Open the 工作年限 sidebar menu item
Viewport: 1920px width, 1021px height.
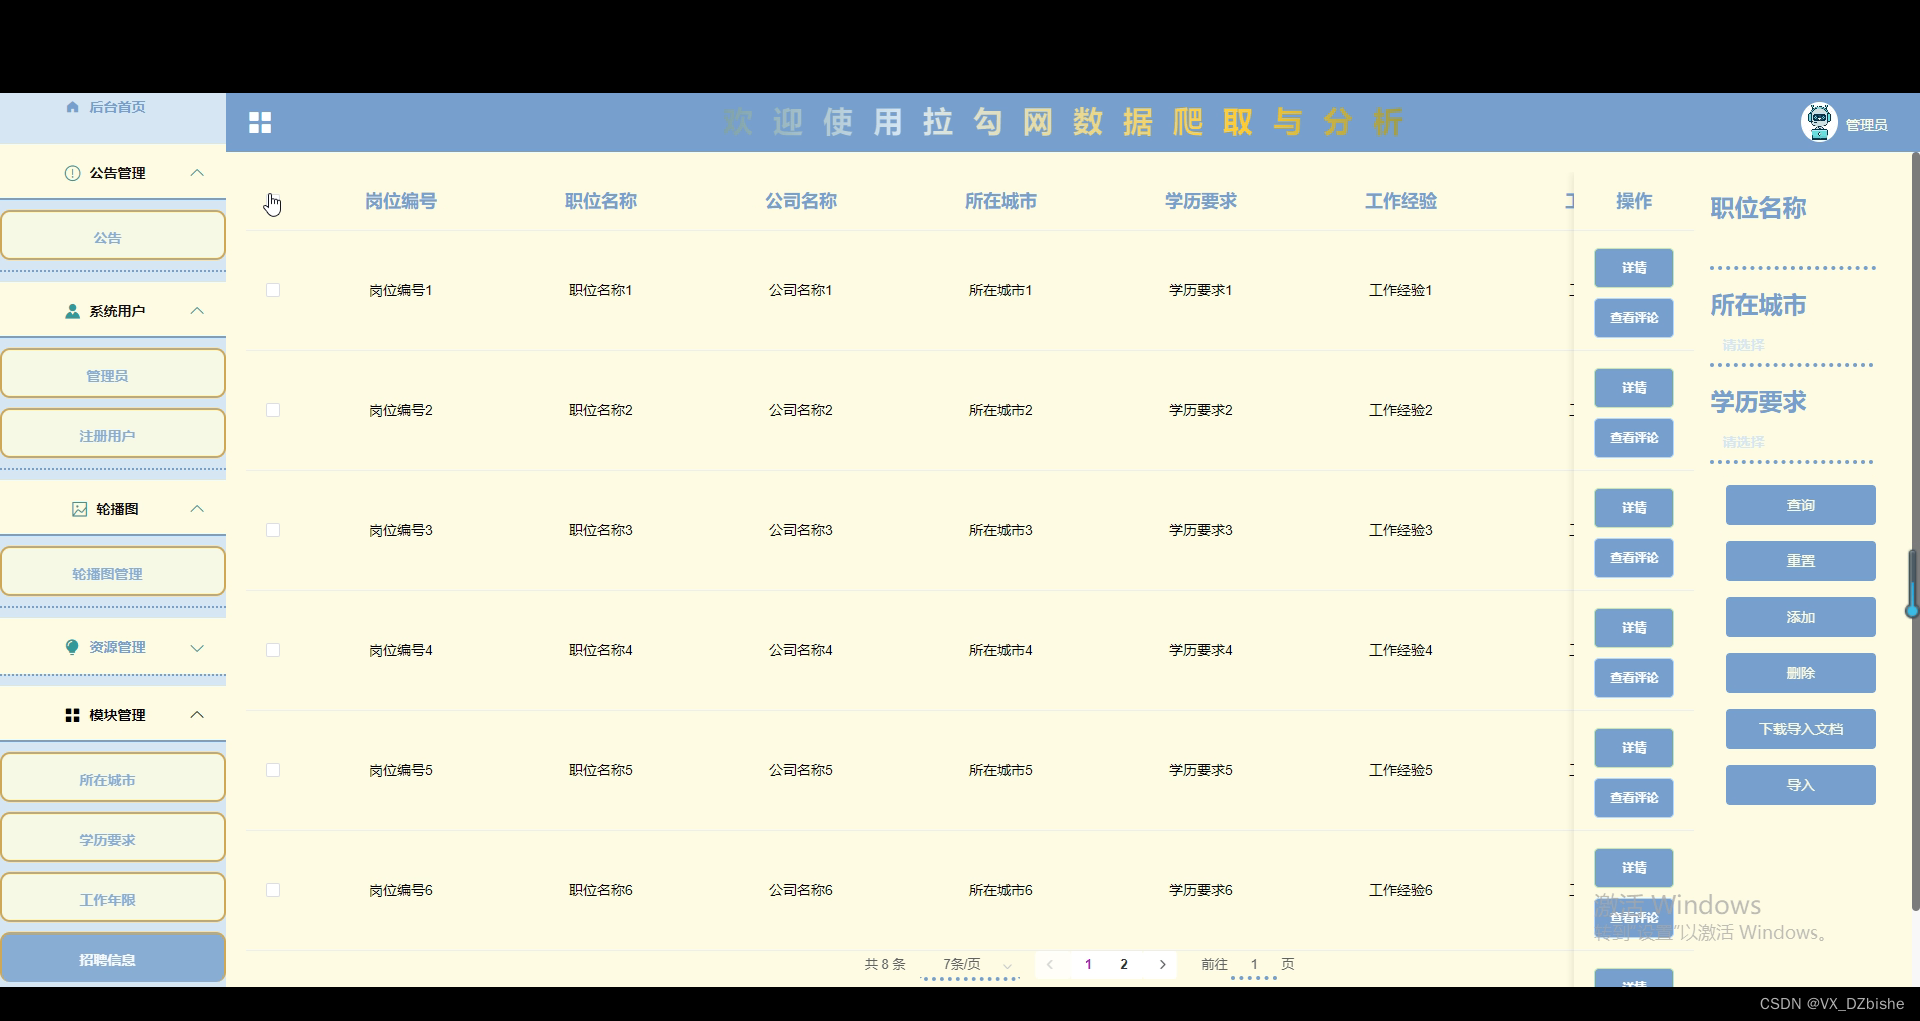click(113, 899)
